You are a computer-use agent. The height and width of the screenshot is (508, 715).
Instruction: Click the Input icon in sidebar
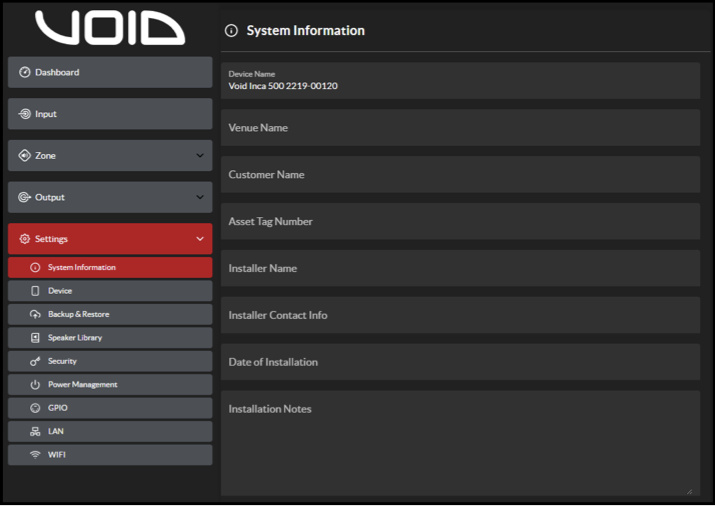25,114
